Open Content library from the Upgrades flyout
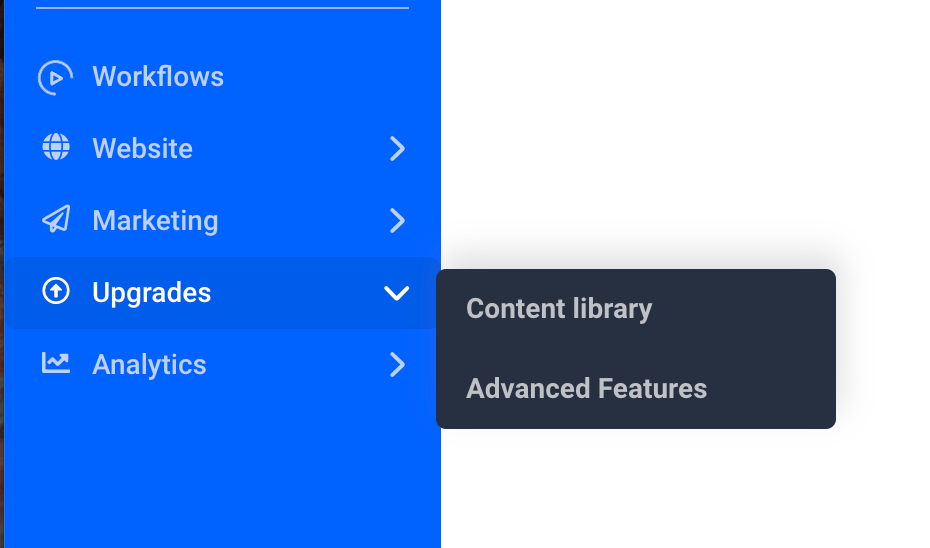This screenshot has height=548, width=930. pyautogui.click(x=559, y=309)
